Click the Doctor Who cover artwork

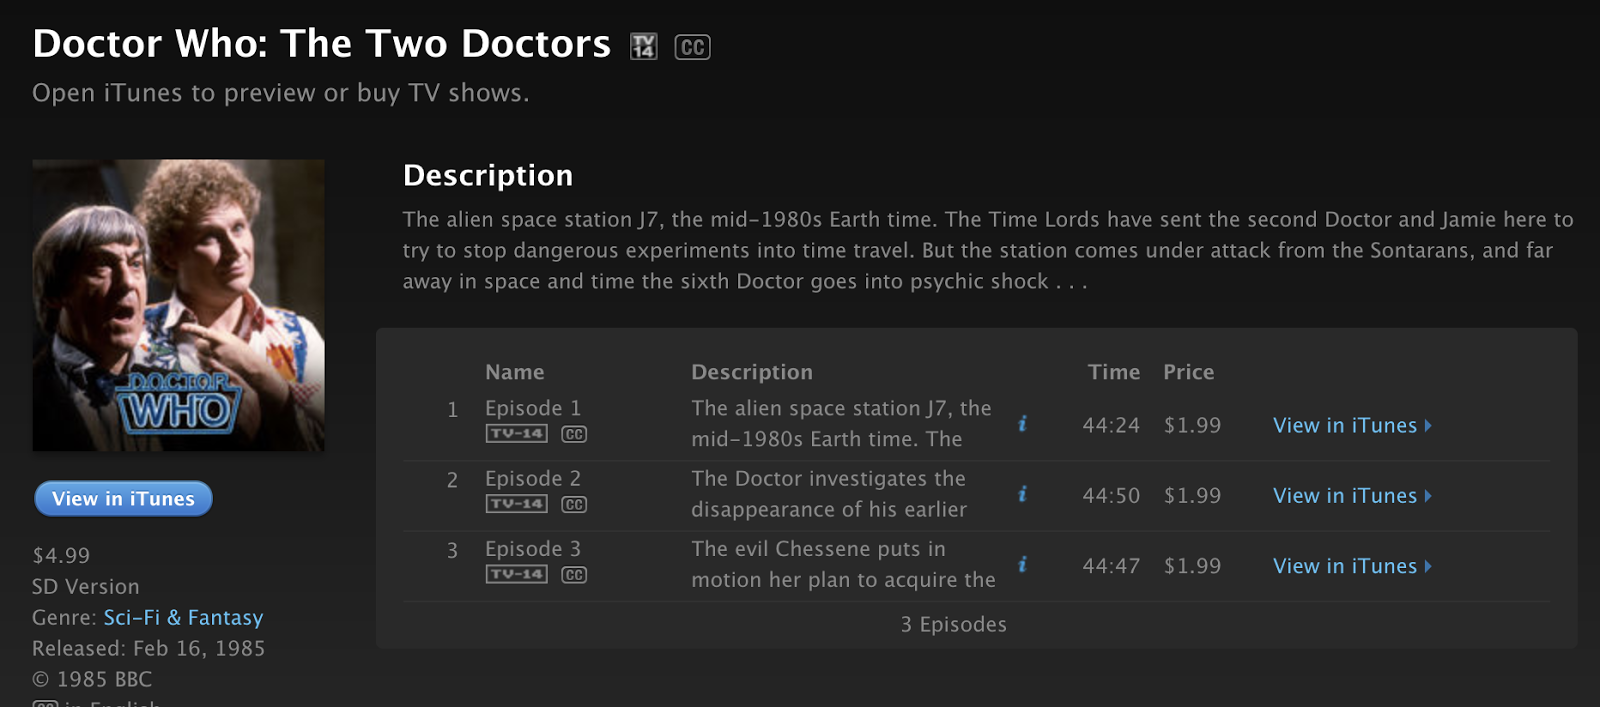178,305
